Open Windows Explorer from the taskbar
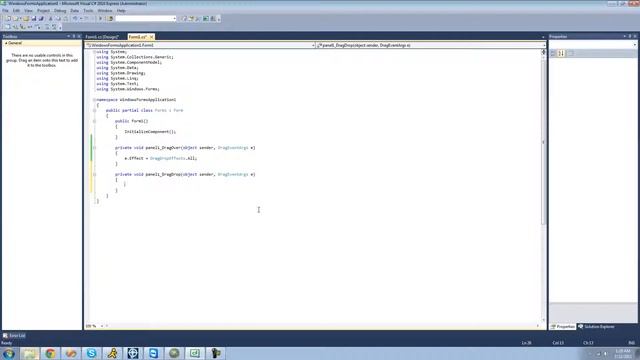 click(29, 353)
